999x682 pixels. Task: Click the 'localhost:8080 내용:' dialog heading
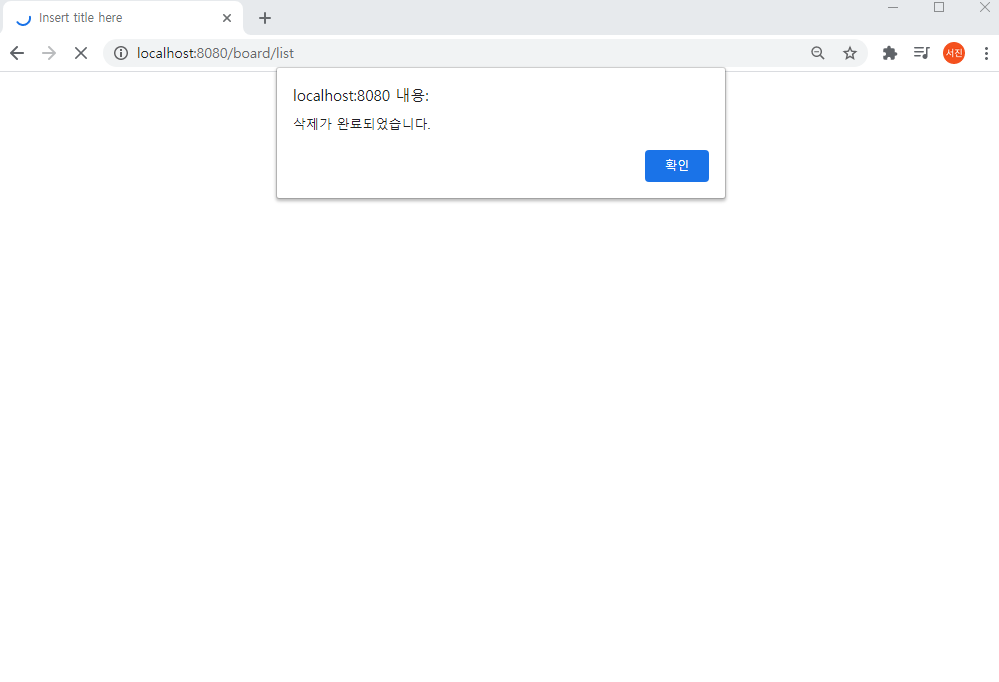(361, 96)
